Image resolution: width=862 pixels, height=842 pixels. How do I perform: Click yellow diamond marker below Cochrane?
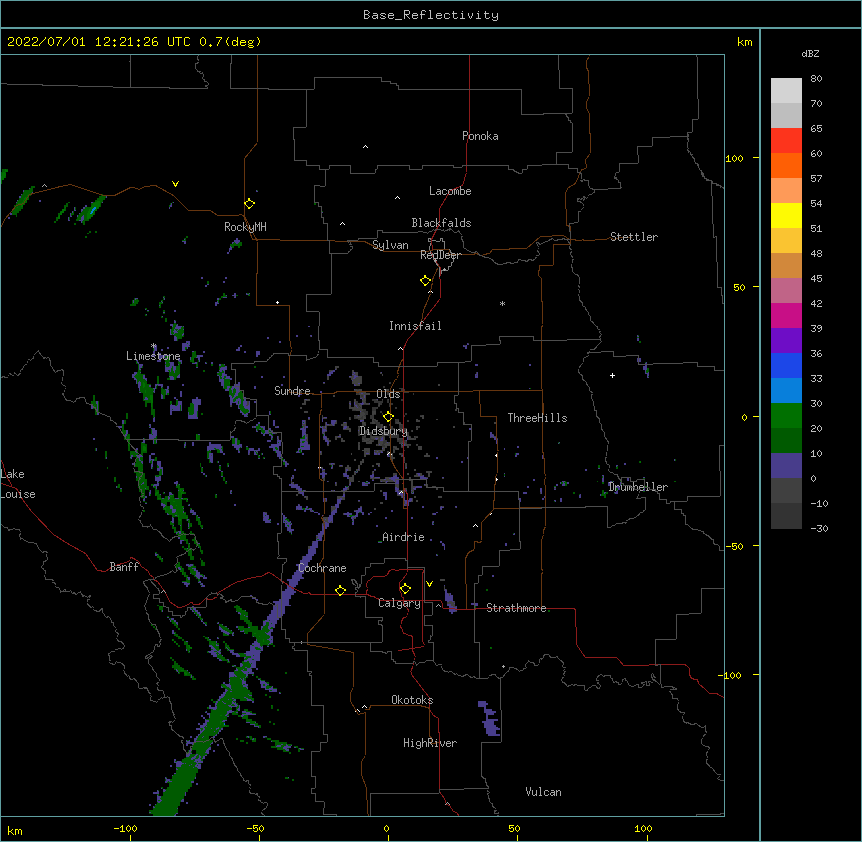(340, 590)
